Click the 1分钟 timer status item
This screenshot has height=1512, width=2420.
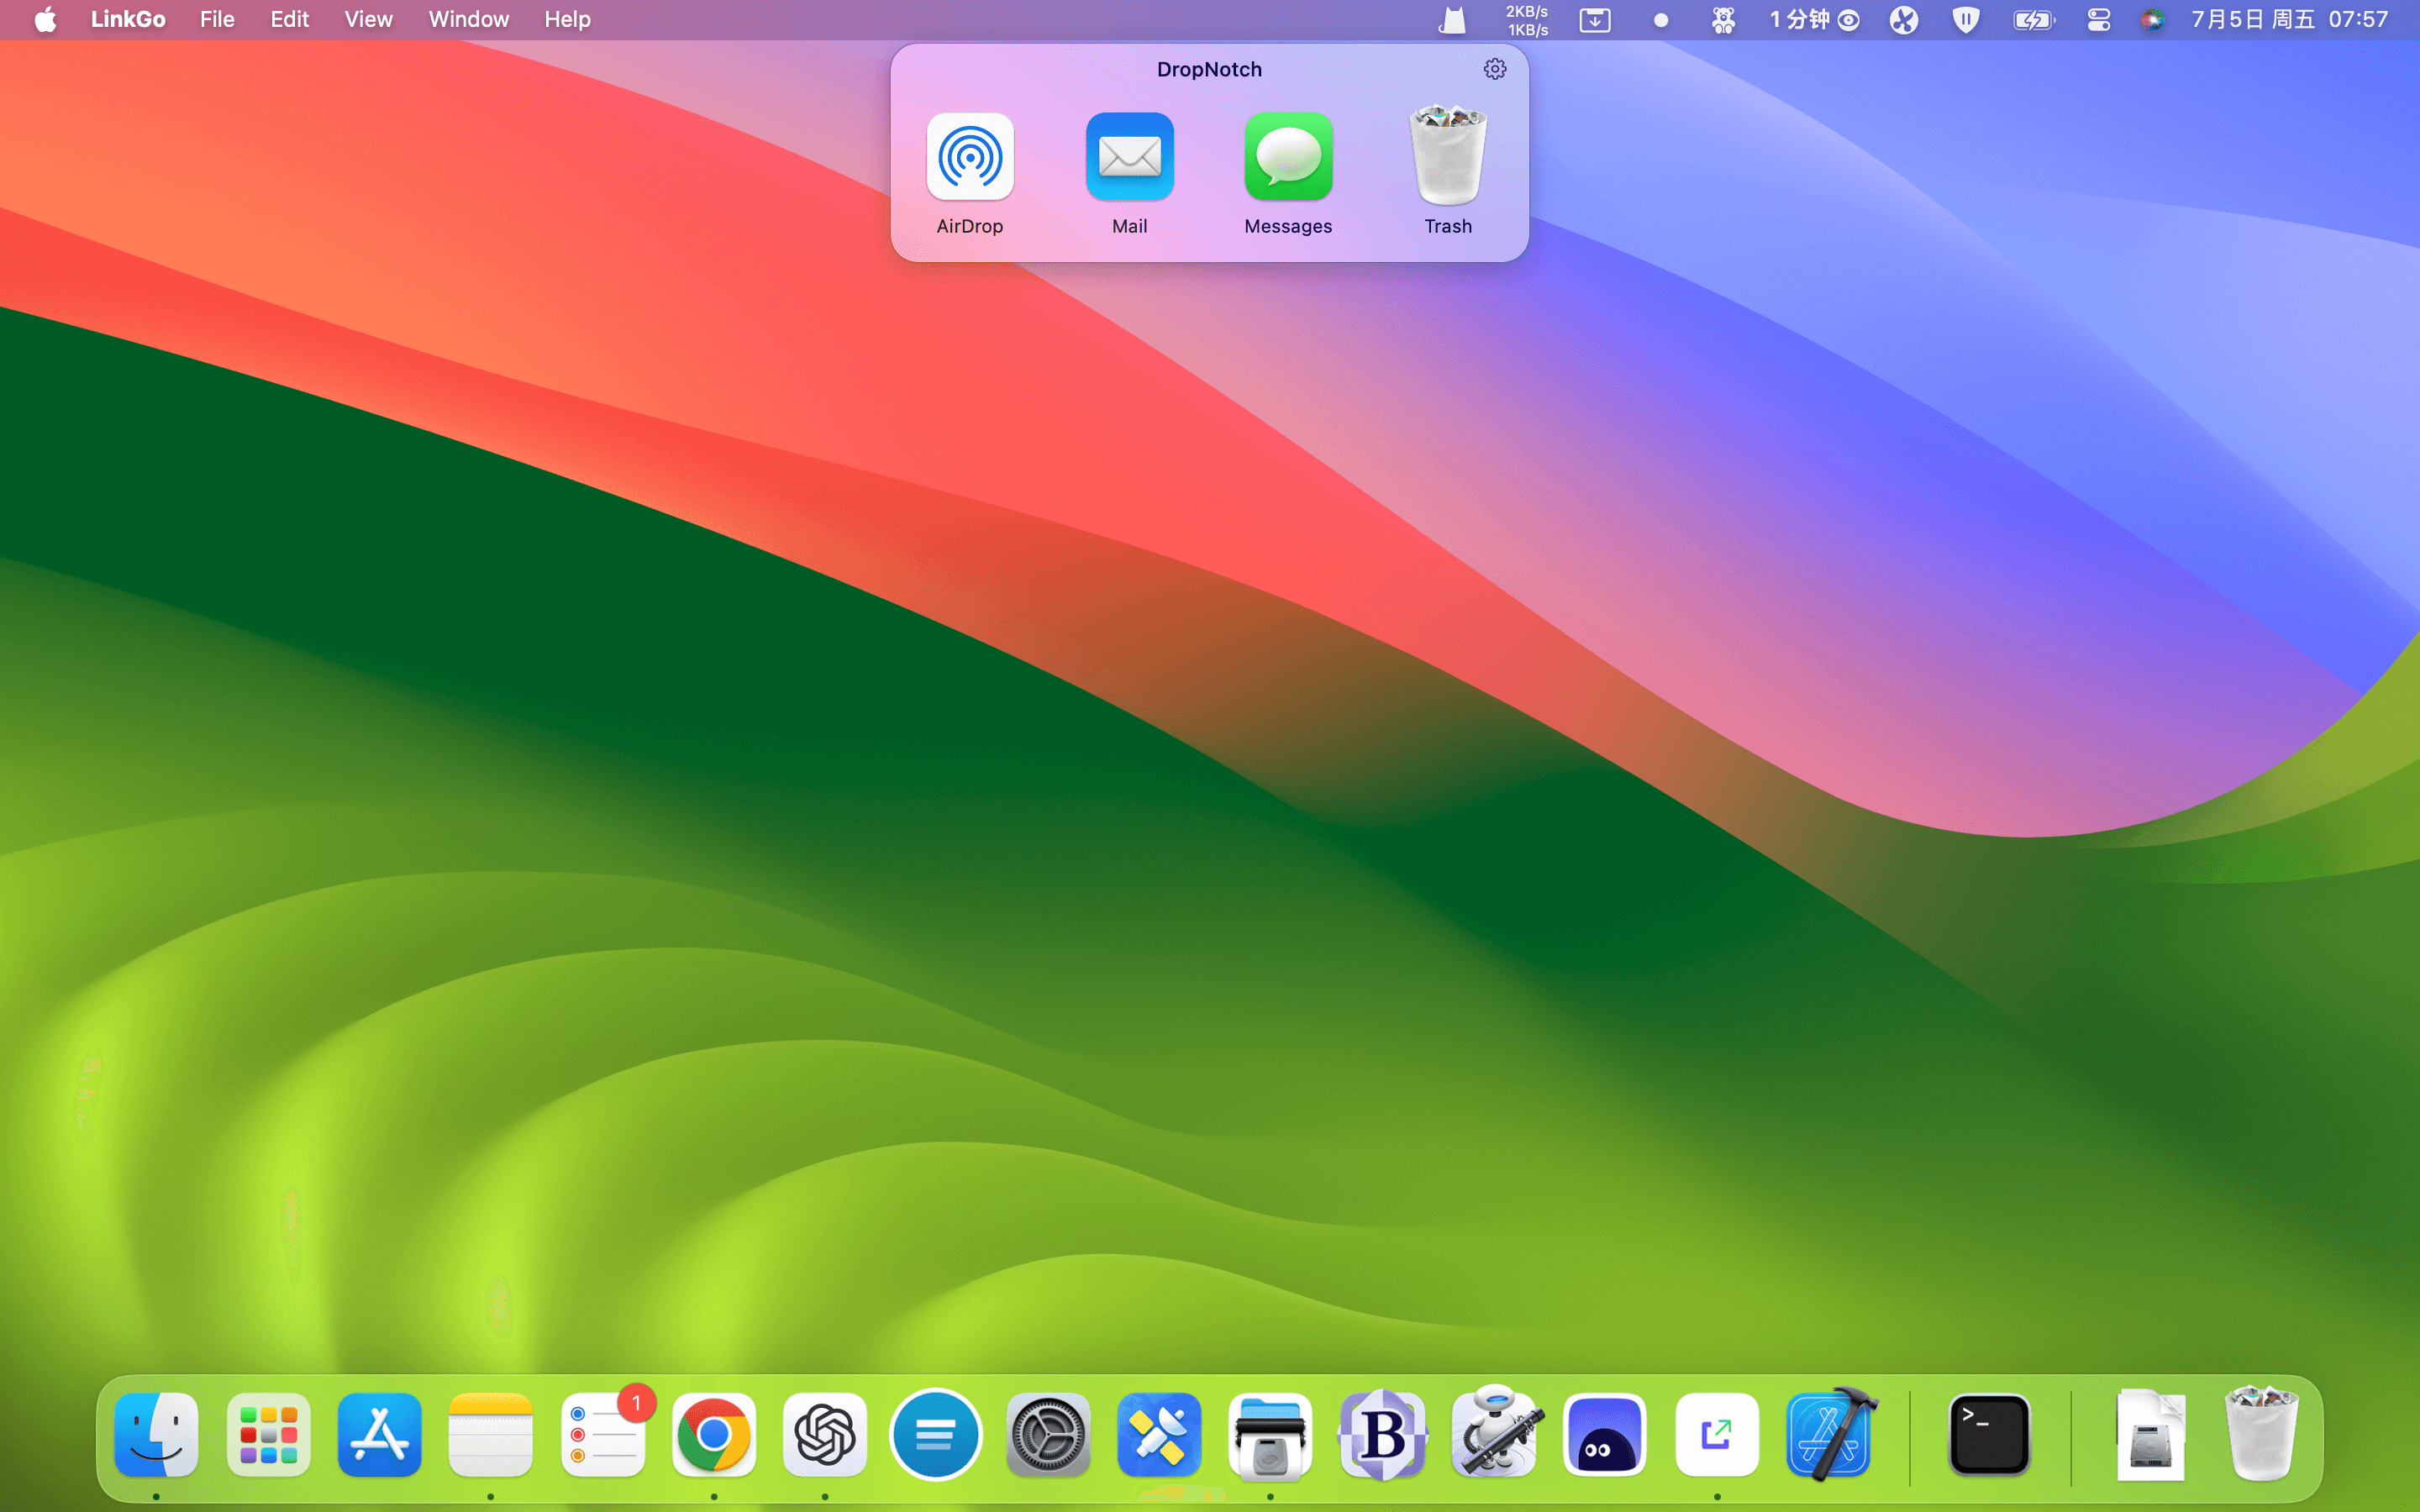1814,20
